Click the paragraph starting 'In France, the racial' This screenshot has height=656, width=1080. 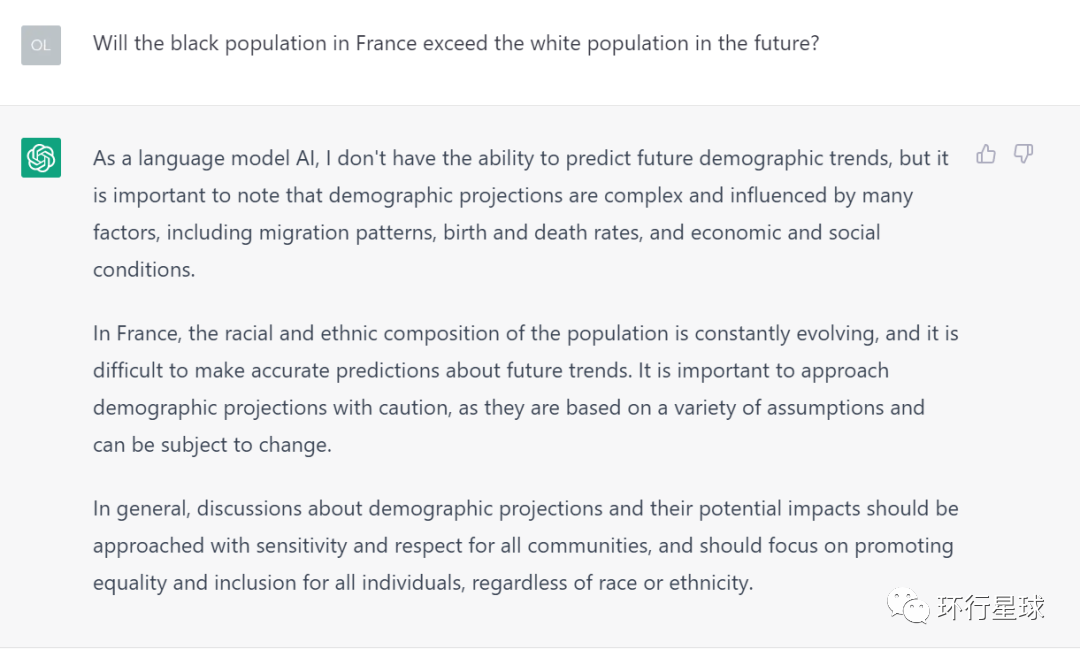(525, 389)
